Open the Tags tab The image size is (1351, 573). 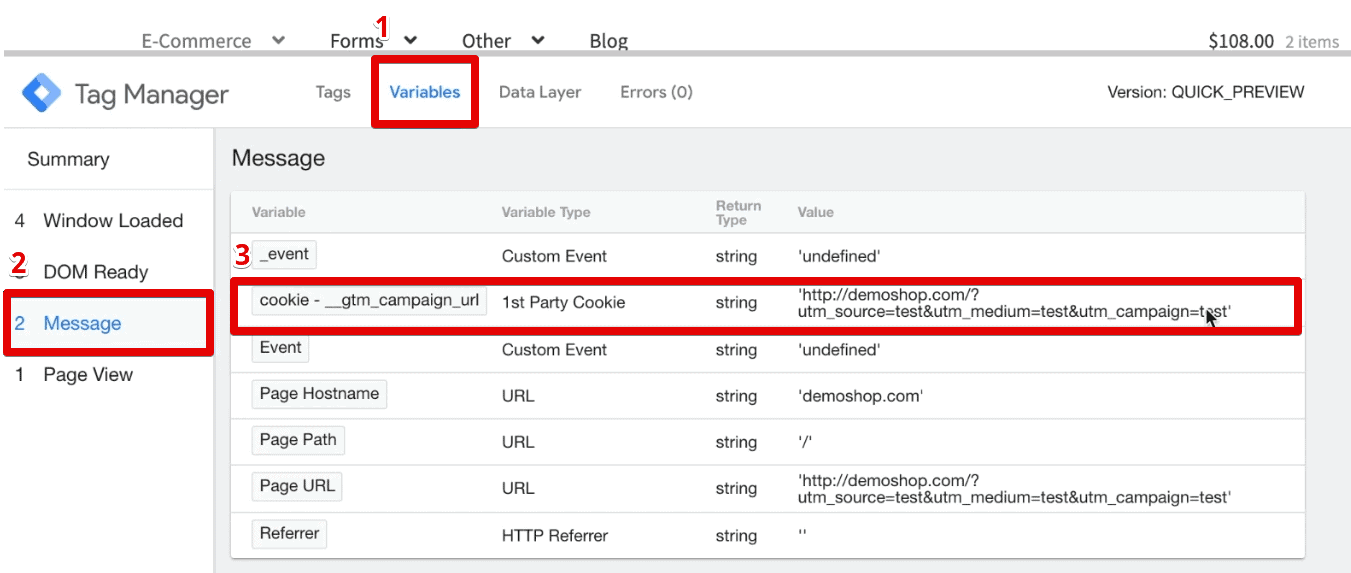[x=333, y=92]
